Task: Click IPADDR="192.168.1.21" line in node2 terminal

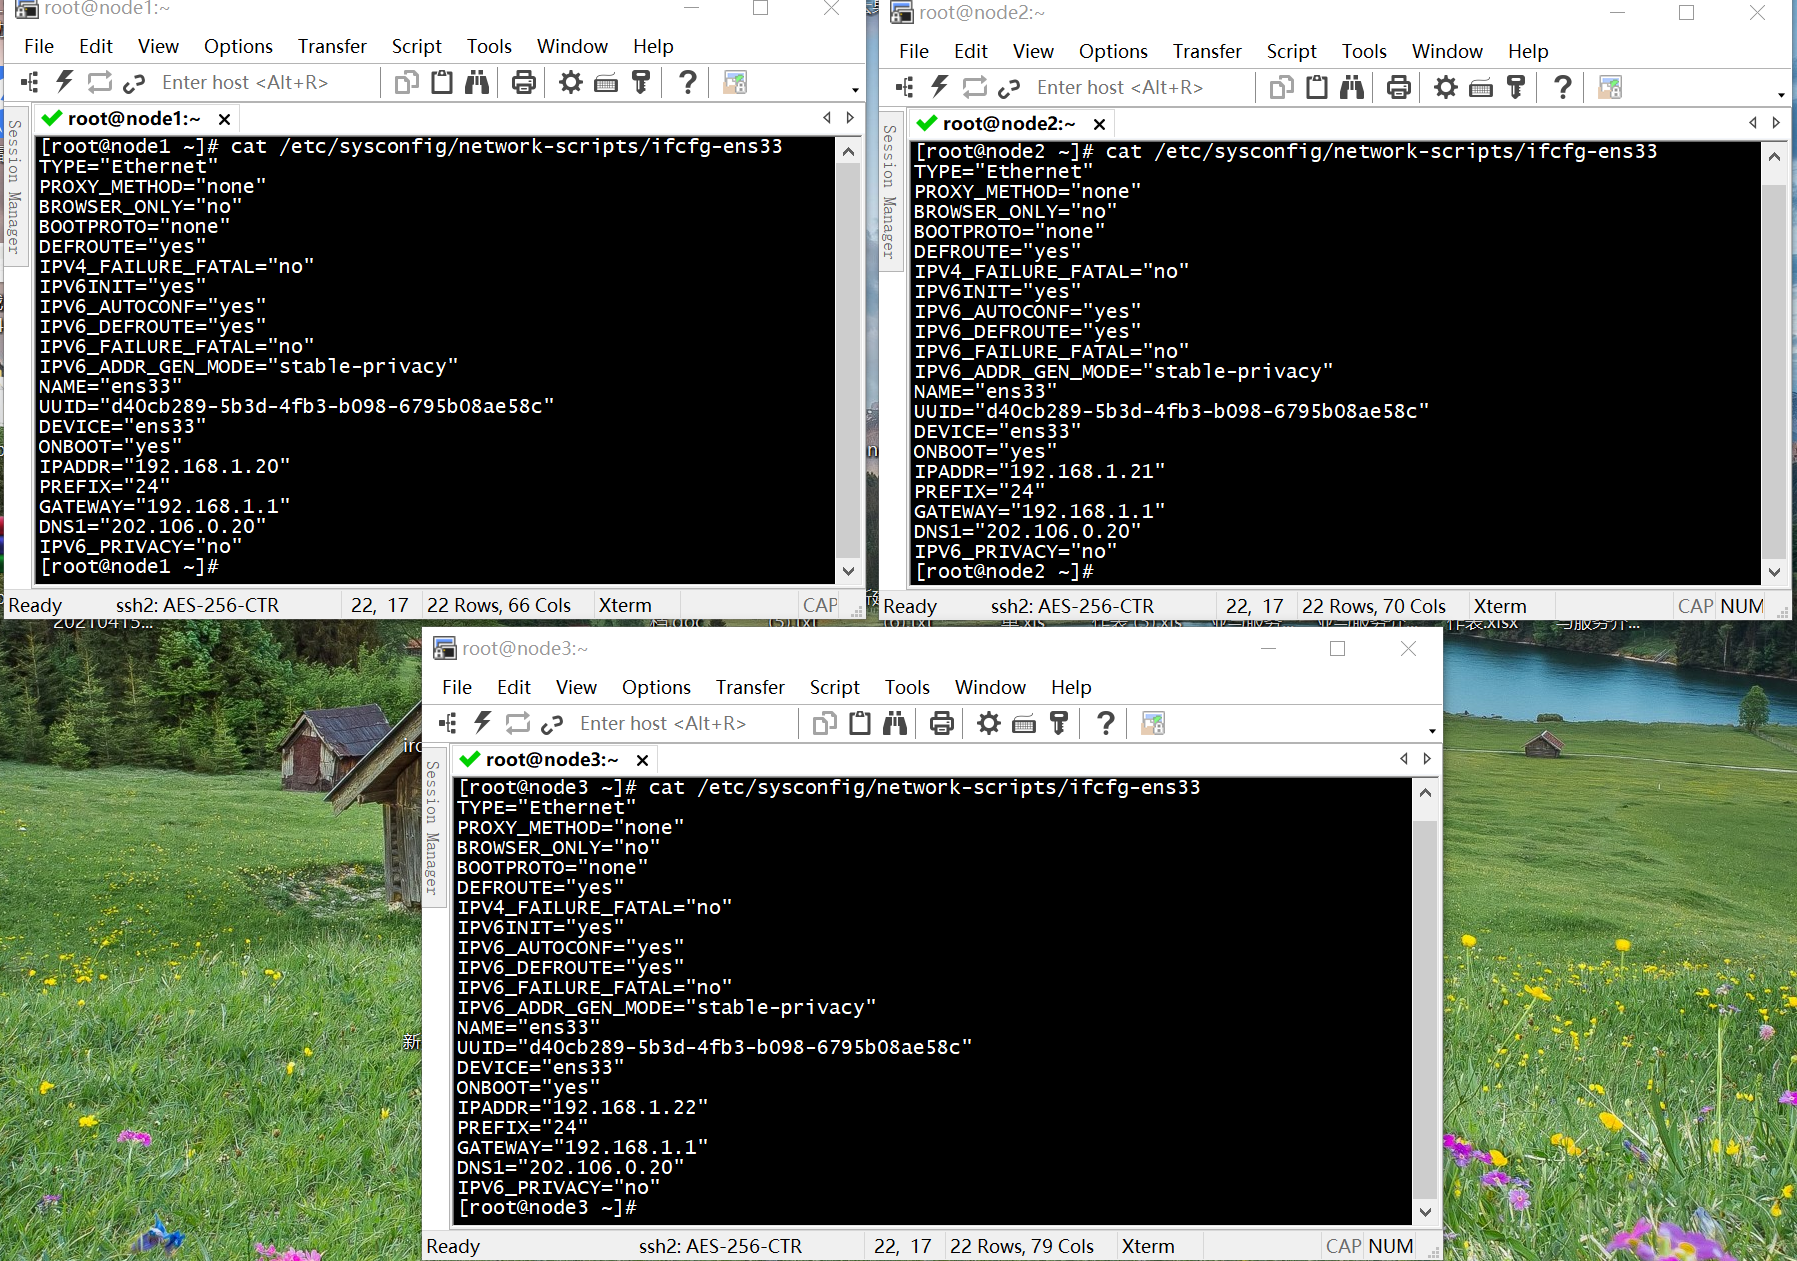Action: [x=1040, y=471]
